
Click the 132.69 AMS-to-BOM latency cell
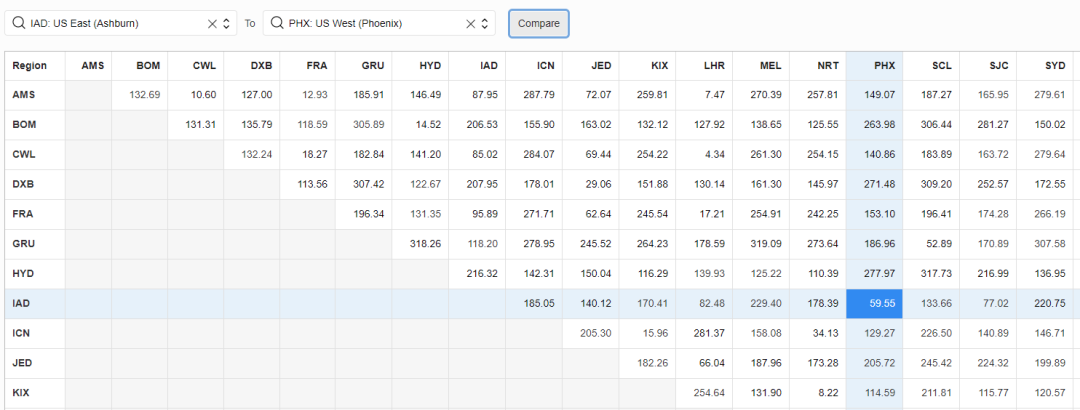(145, 95)
